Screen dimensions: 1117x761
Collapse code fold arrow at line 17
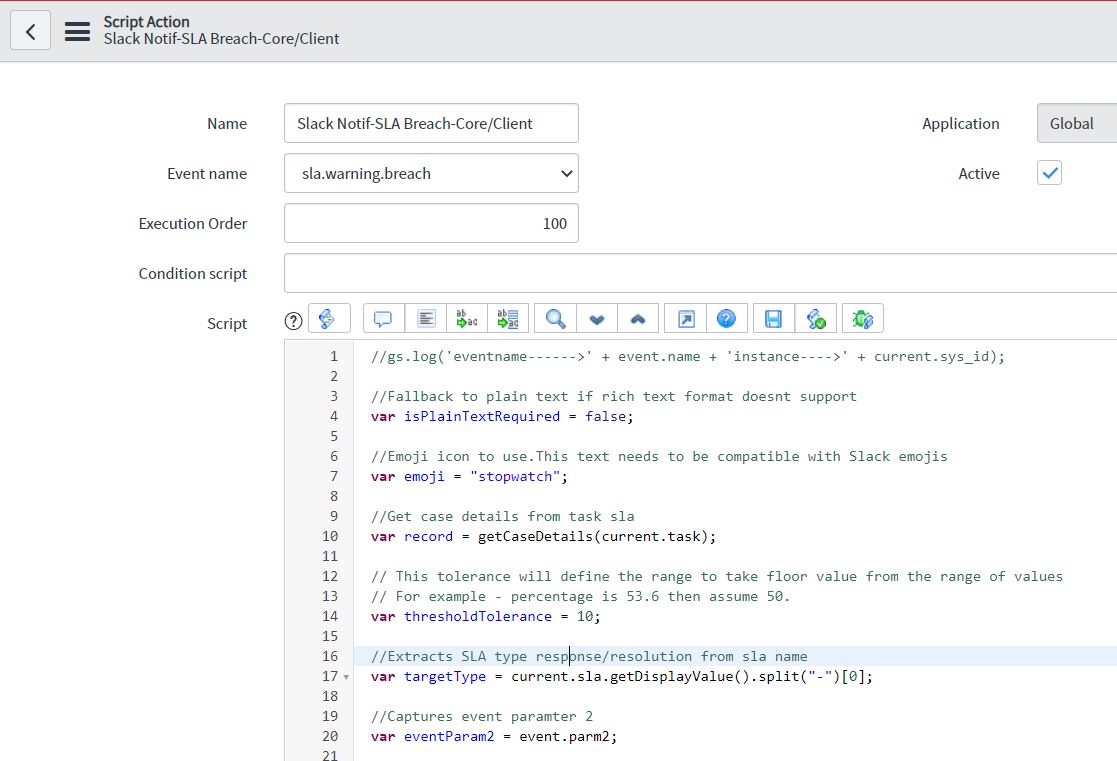pyautogui.click(x=346, y=677)
